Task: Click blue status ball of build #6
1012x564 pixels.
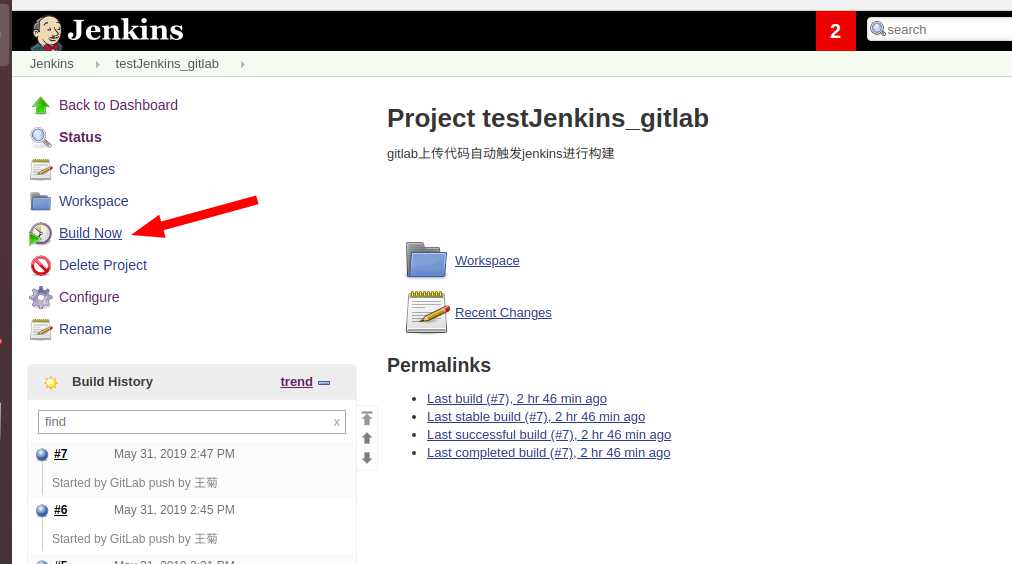Action: (x=42, y=510)
